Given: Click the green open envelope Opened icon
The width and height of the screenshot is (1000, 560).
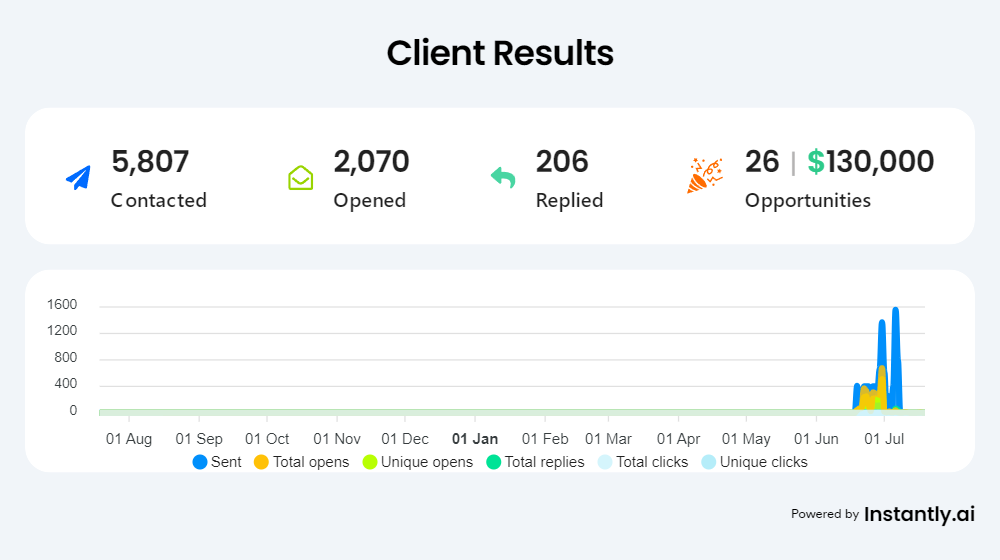Looking at the screenshot, I should pos(300,178).
